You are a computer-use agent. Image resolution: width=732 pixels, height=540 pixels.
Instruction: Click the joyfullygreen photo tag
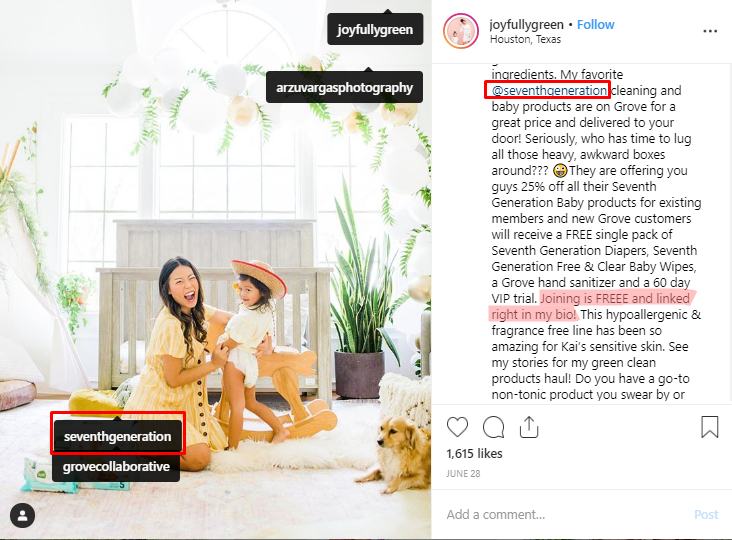coord(375,29)
